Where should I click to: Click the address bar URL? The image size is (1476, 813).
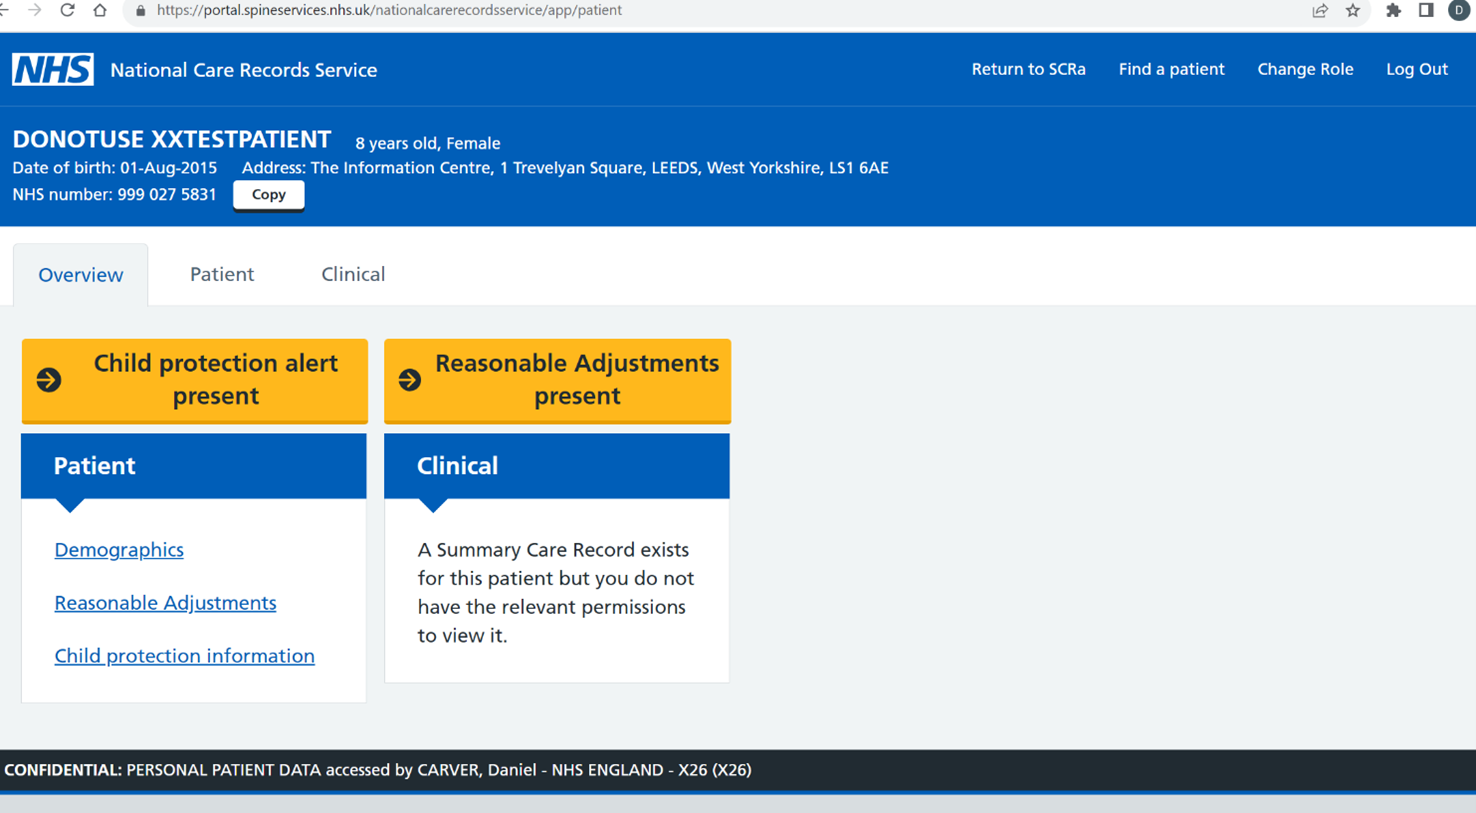389,10
